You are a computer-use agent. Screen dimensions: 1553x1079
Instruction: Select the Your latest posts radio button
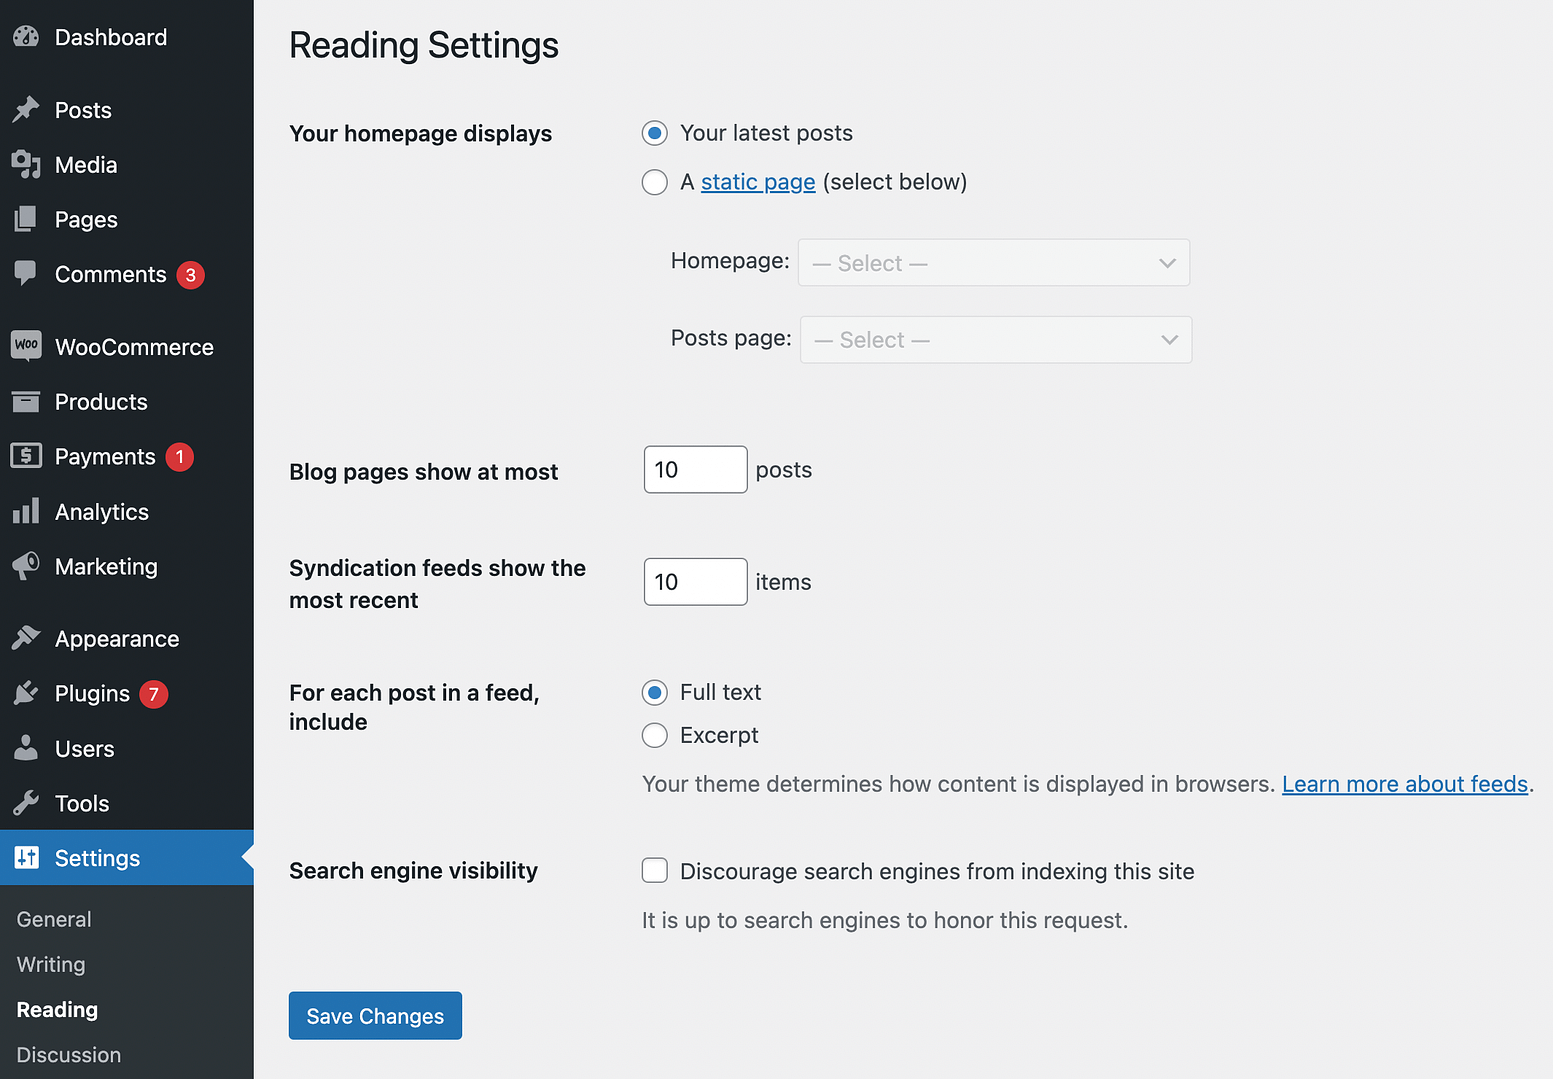(654, 132)
